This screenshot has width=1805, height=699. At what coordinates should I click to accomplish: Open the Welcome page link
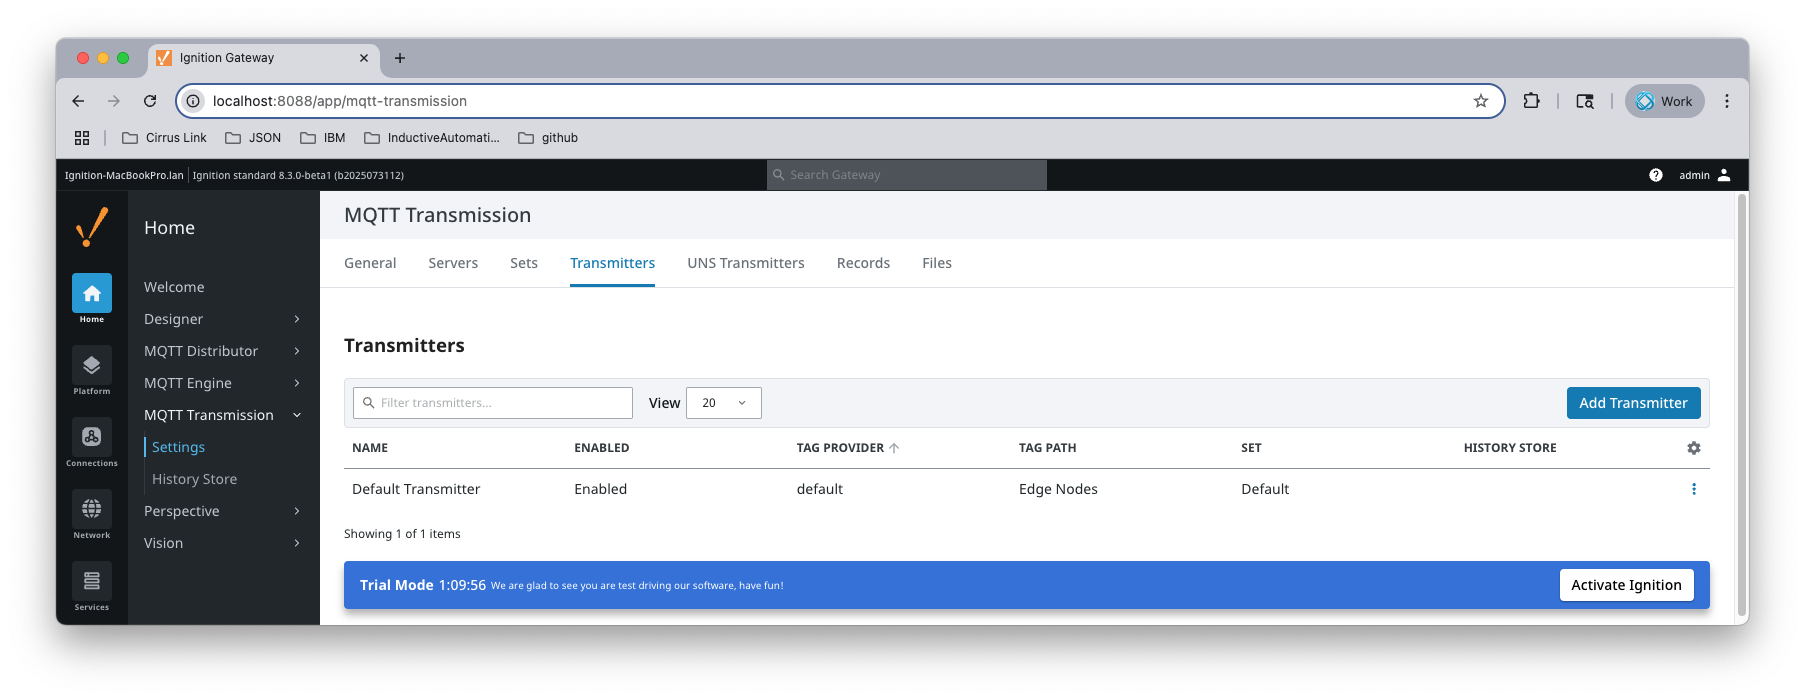174,287
